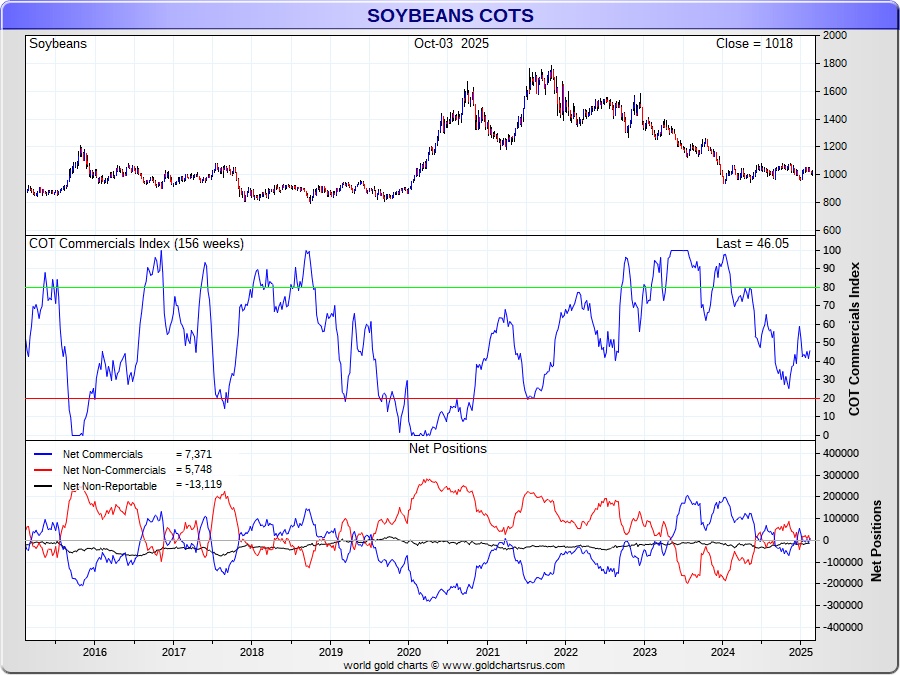
Task: Click the 2017 x-axis year label
Action: [x=173, y=653]
